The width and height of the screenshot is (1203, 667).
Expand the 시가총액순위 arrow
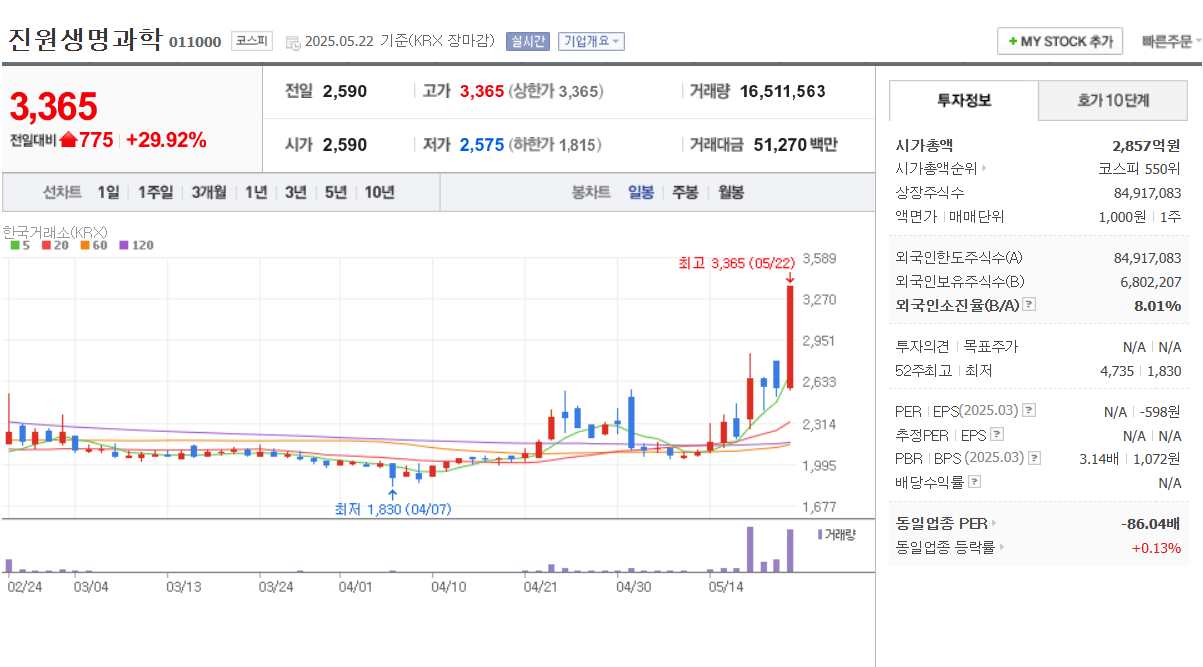pos(984,169)
